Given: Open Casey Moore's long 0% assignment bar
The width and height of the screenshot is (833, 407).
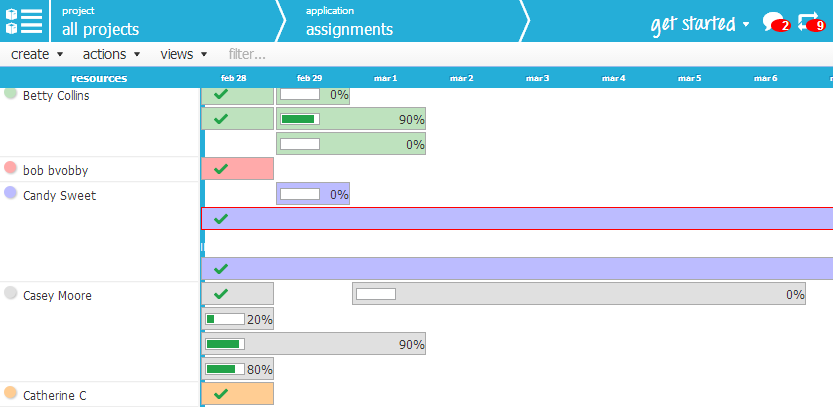Looking at the screenshot, I should pyautogui.click(x=579, y=293).
